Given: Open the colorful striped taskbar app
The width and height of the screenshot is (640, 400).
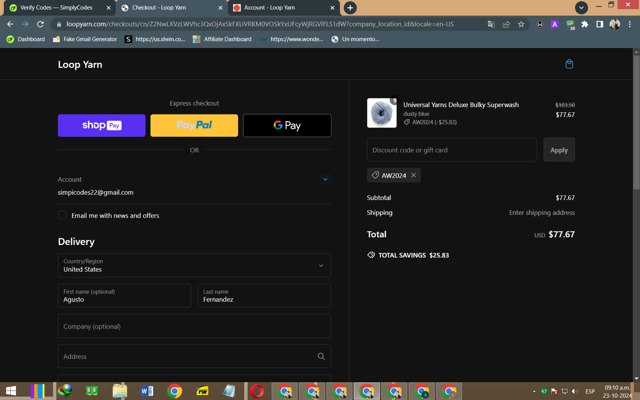Looking at the screenshot, I should 37,391.
